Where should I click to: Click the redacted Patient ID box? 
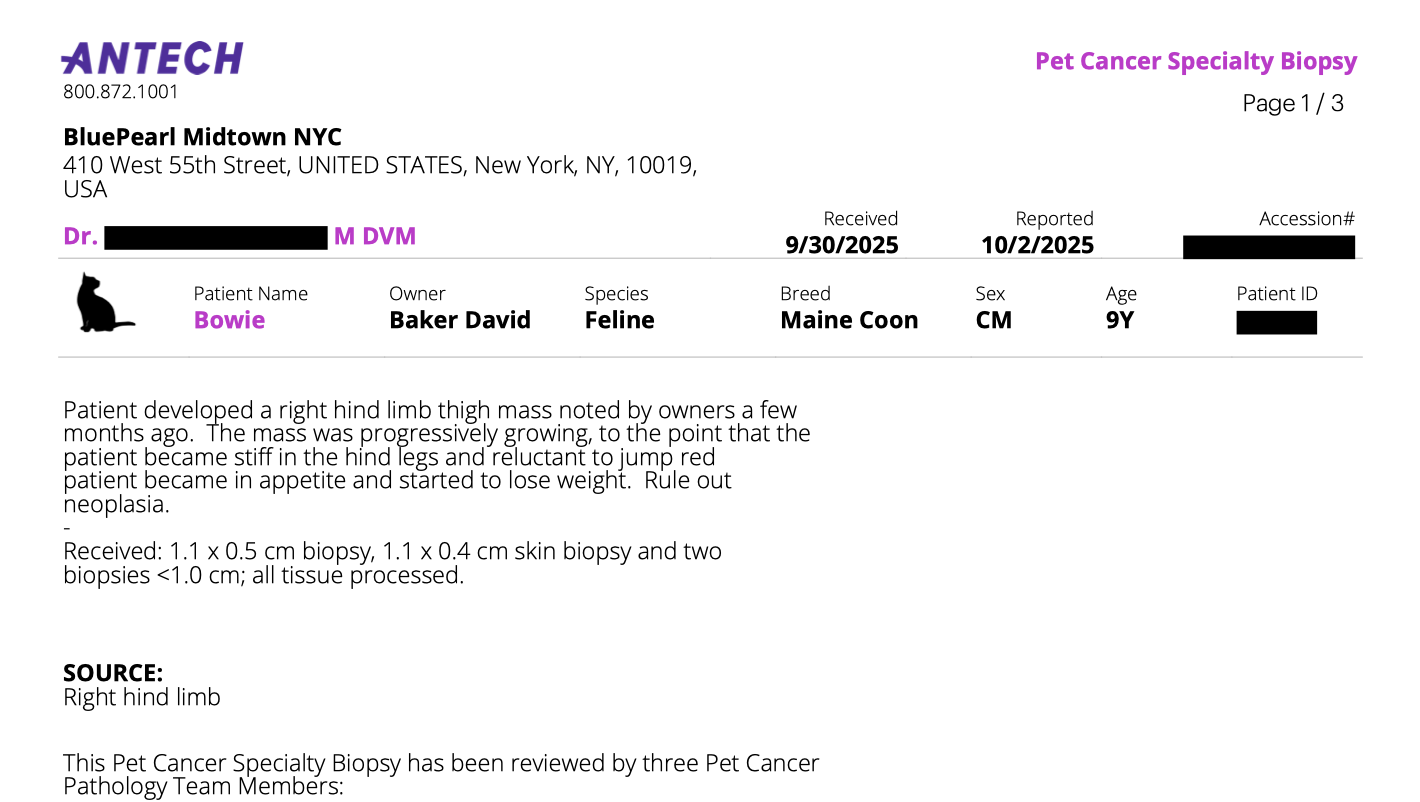[1276, 322]
